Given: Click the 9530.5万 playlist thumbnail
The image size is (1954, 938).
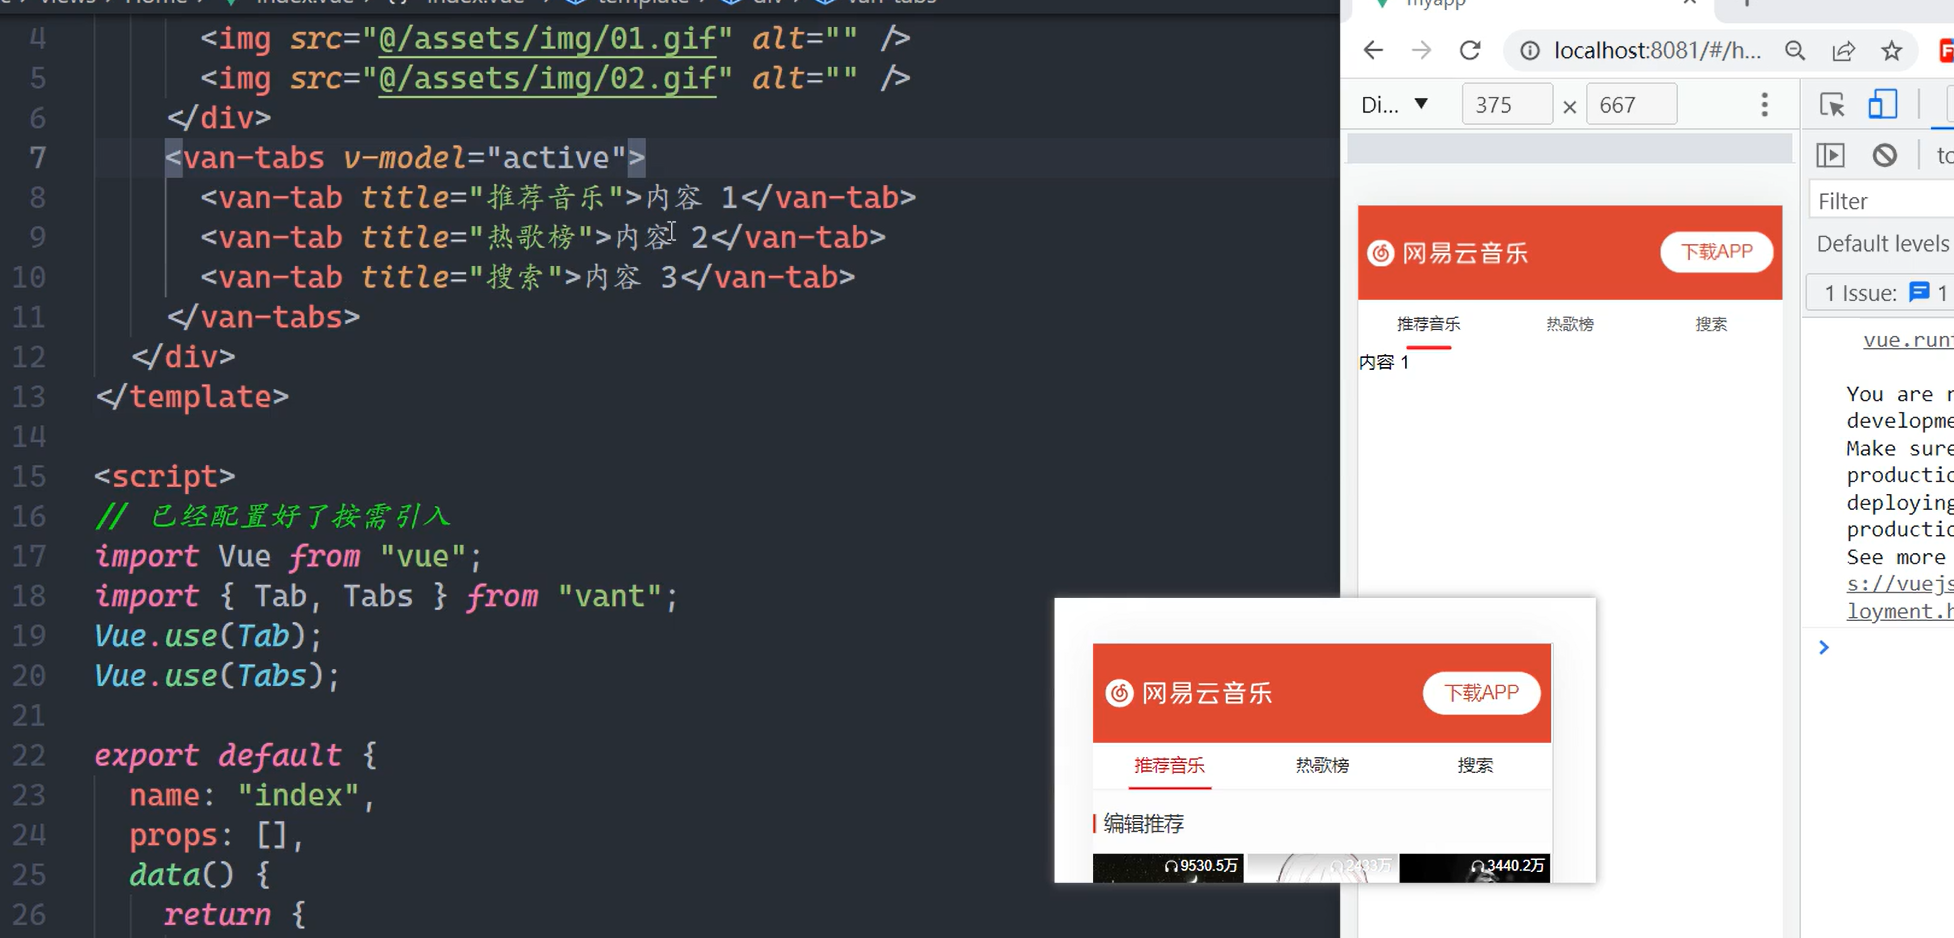Looking at the screenshot, I should [1168, 867].
